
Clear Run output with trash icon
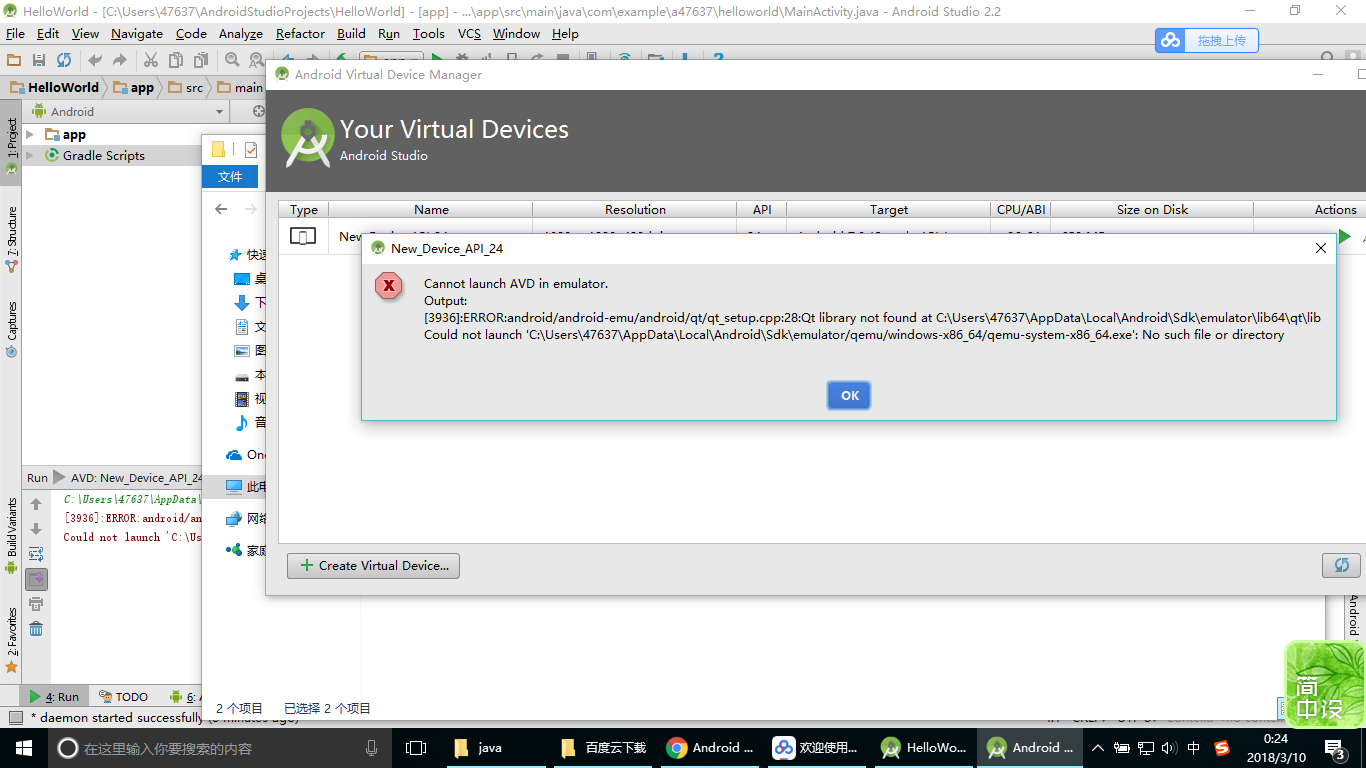coord(36,629)
